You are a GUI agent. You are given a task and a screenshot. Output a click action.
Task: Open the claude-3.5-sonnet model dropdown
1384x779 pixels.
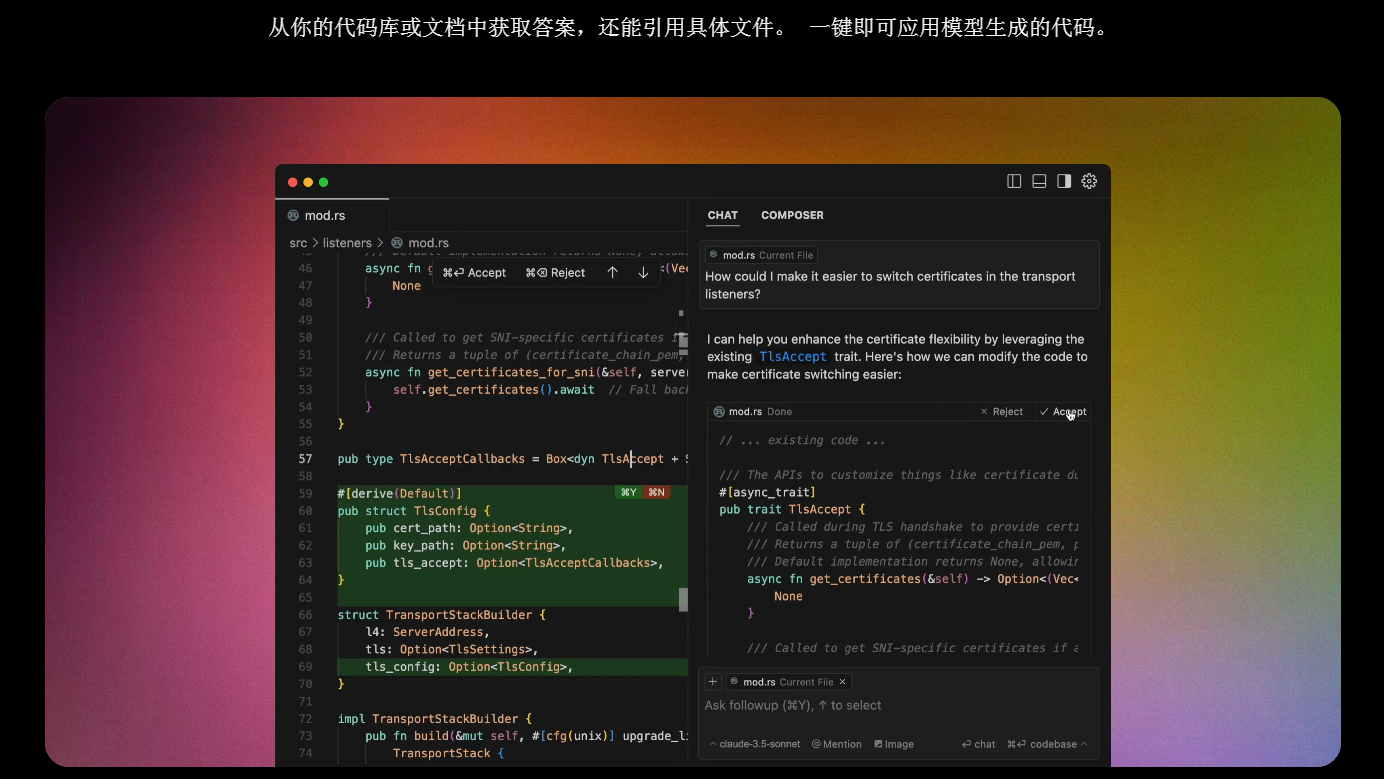pos(755,744)
